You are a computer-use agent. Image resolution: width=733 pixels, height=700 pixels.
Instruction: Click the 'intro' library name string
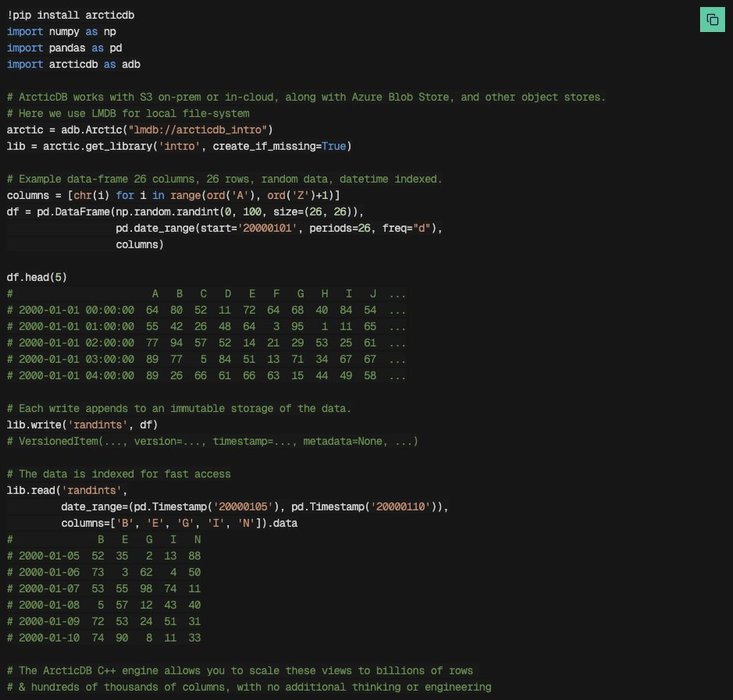[x=179, y=146]
